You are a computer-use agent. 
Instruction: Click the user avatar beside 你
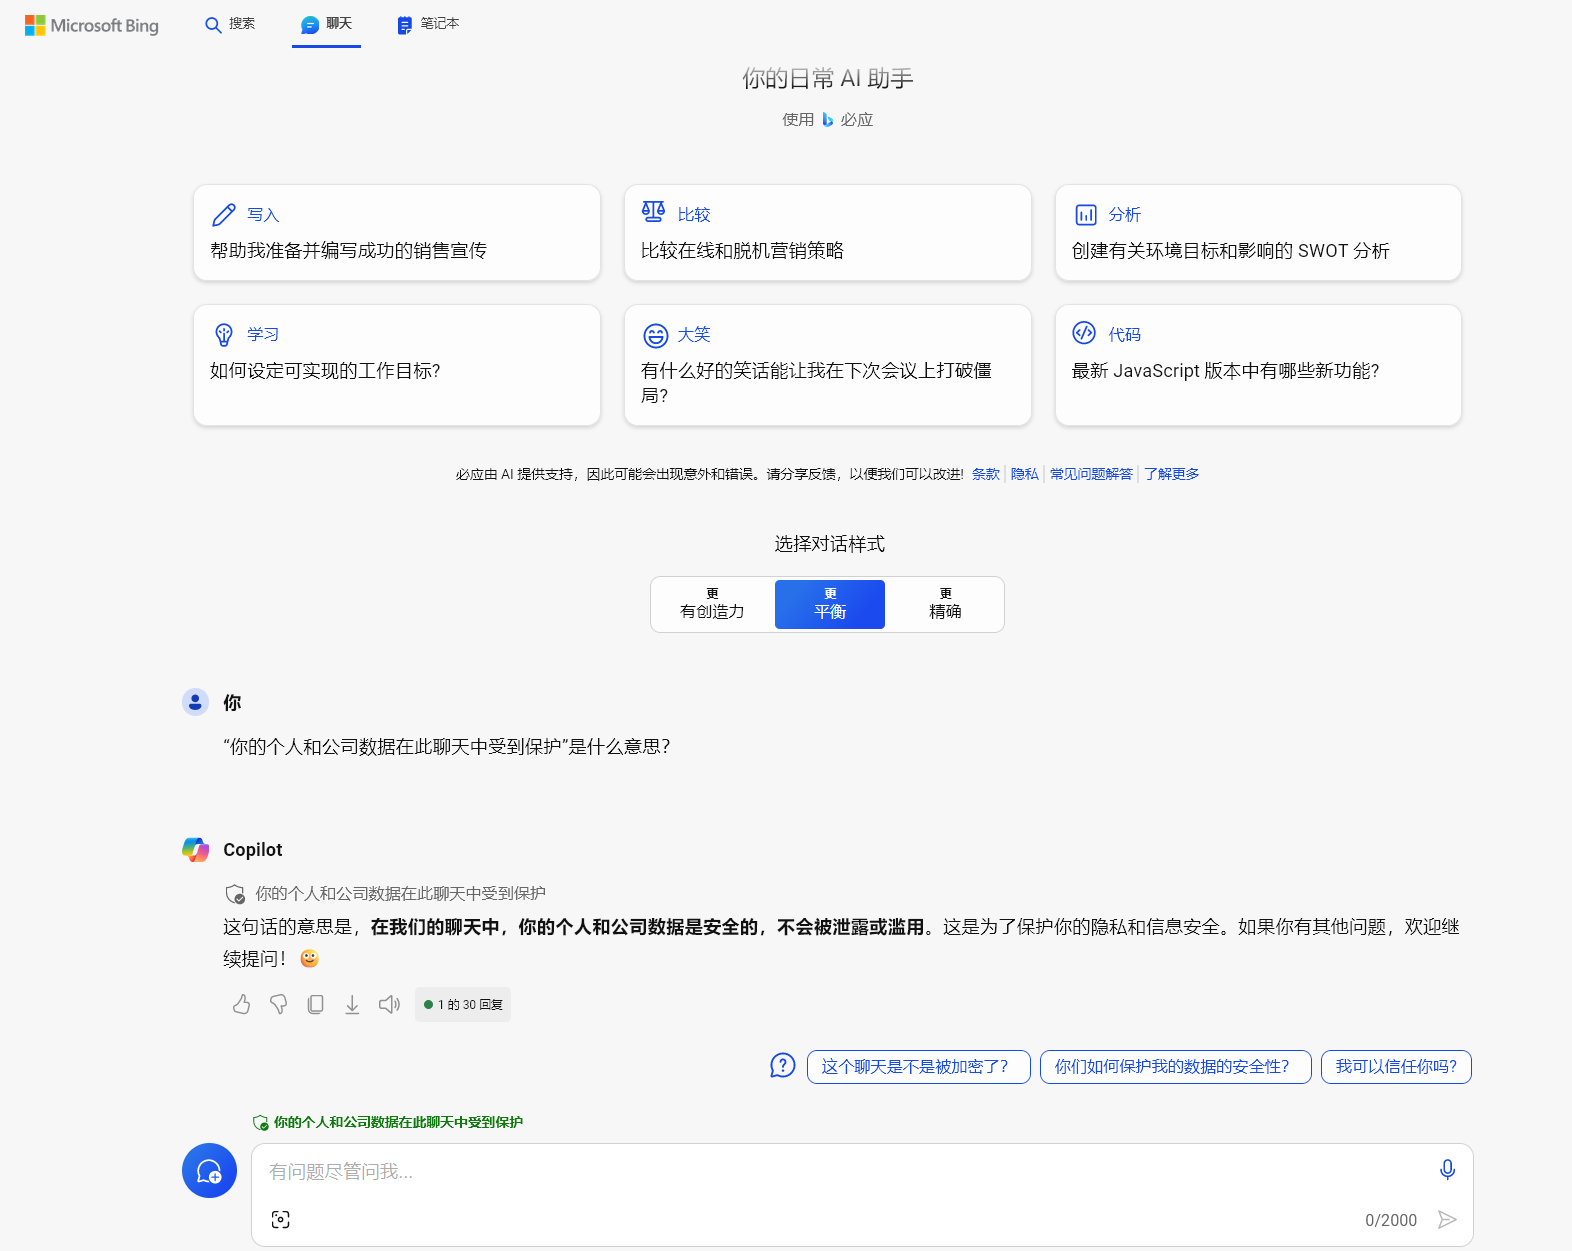coord(195,702)
